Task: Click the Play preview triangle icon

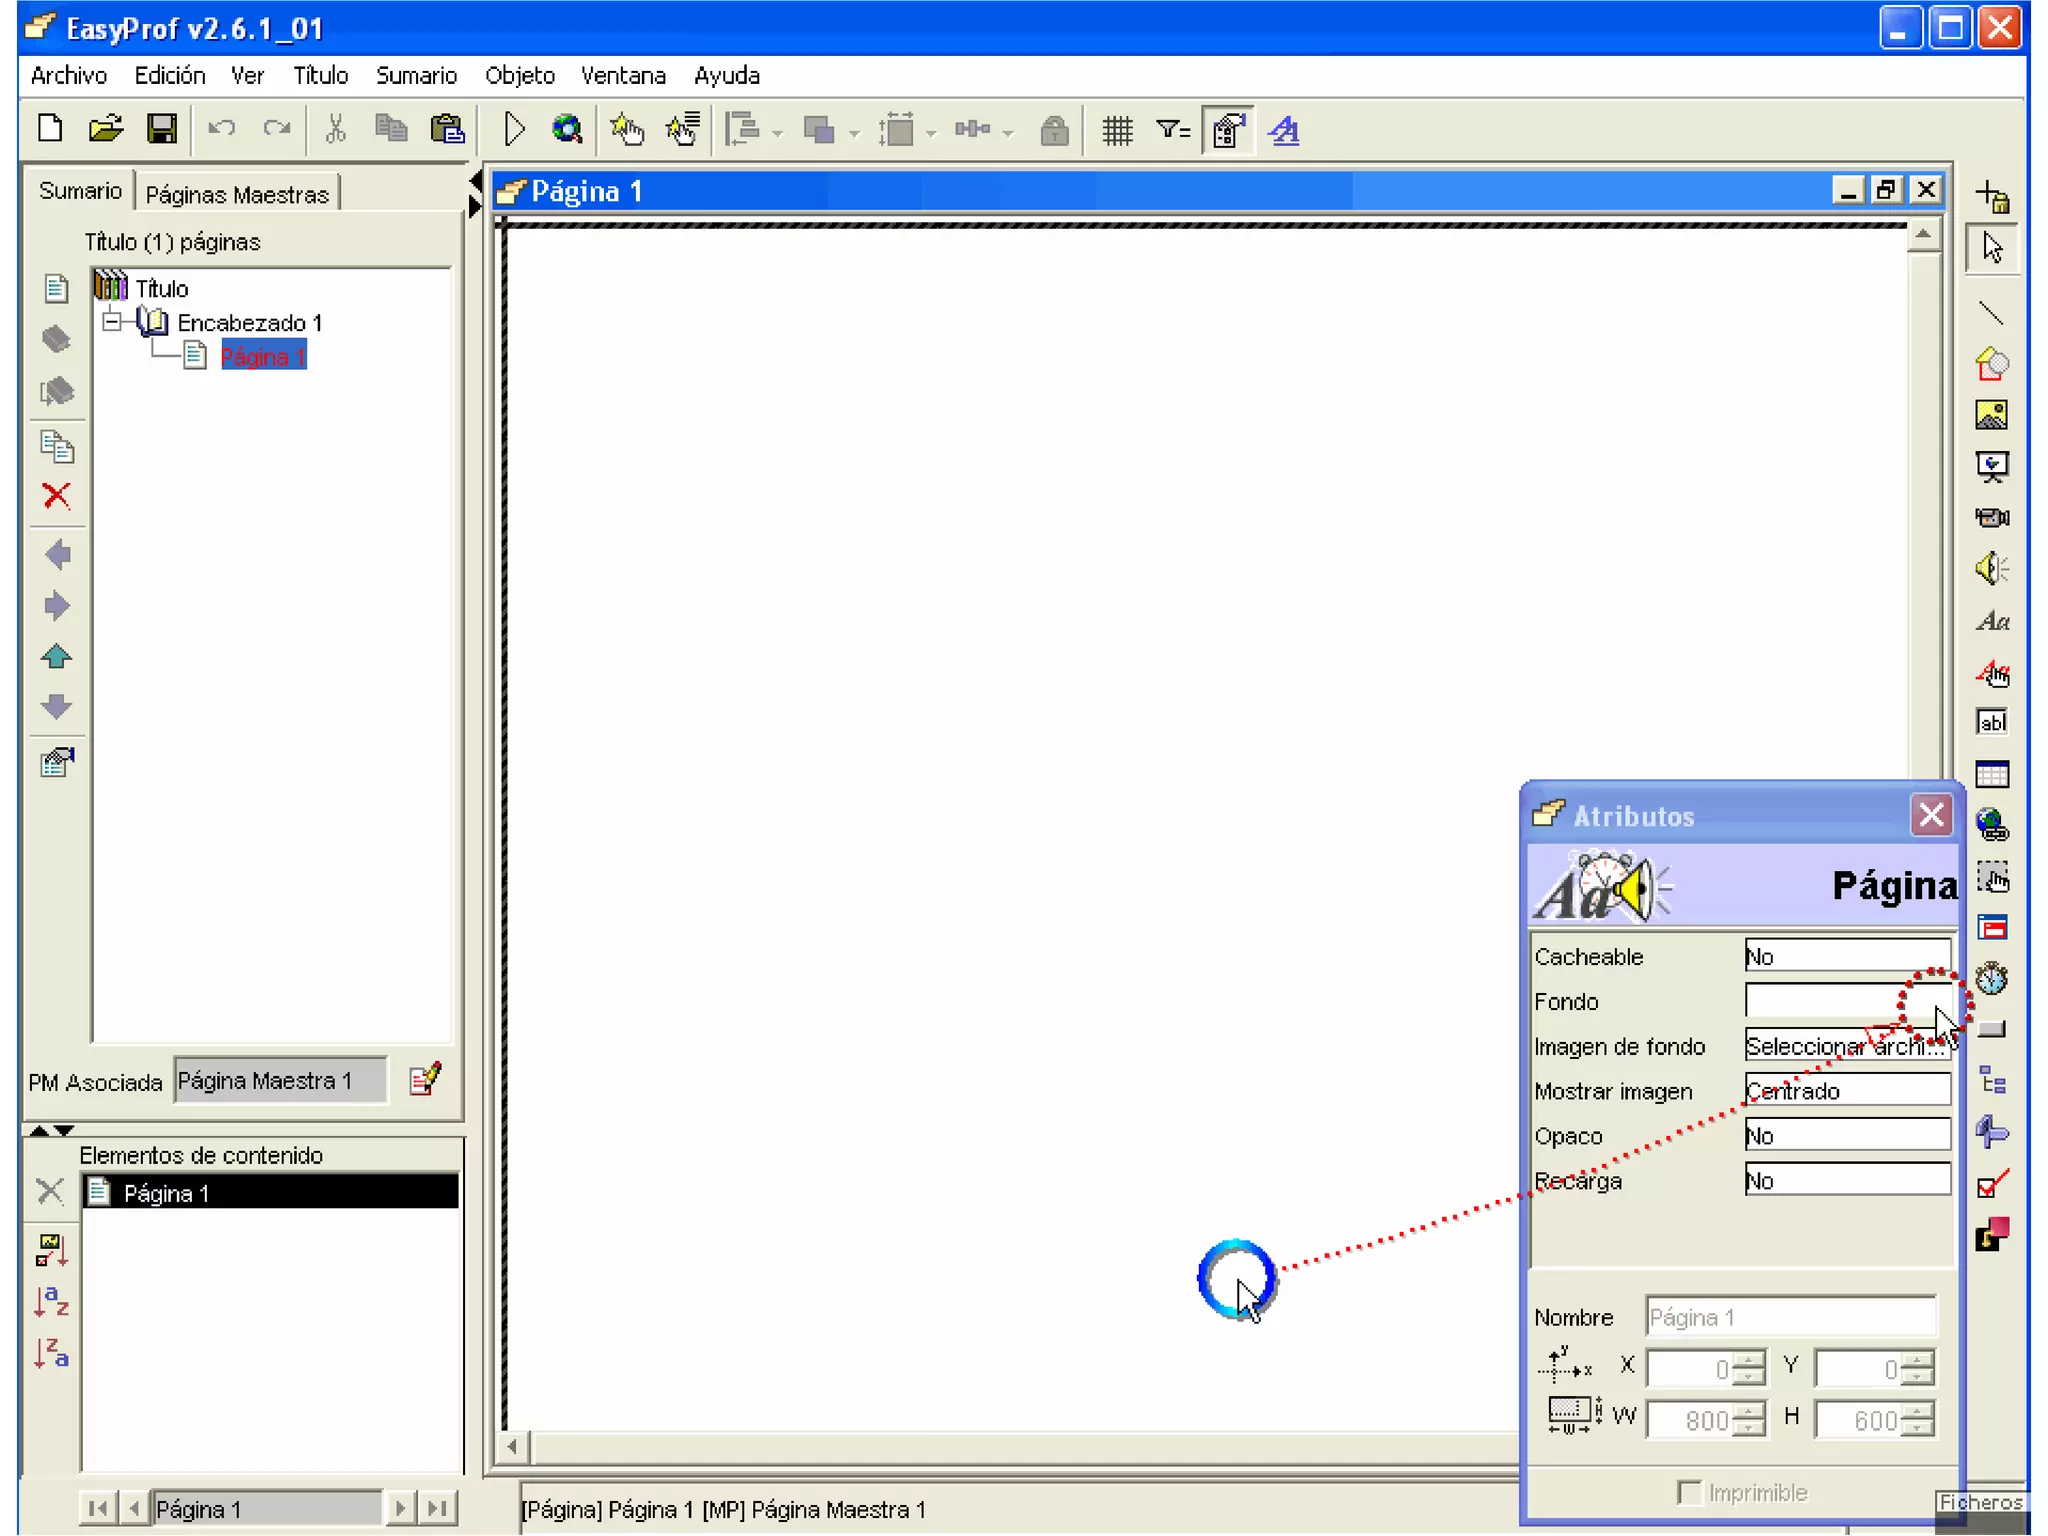Action: click(514, 130)
